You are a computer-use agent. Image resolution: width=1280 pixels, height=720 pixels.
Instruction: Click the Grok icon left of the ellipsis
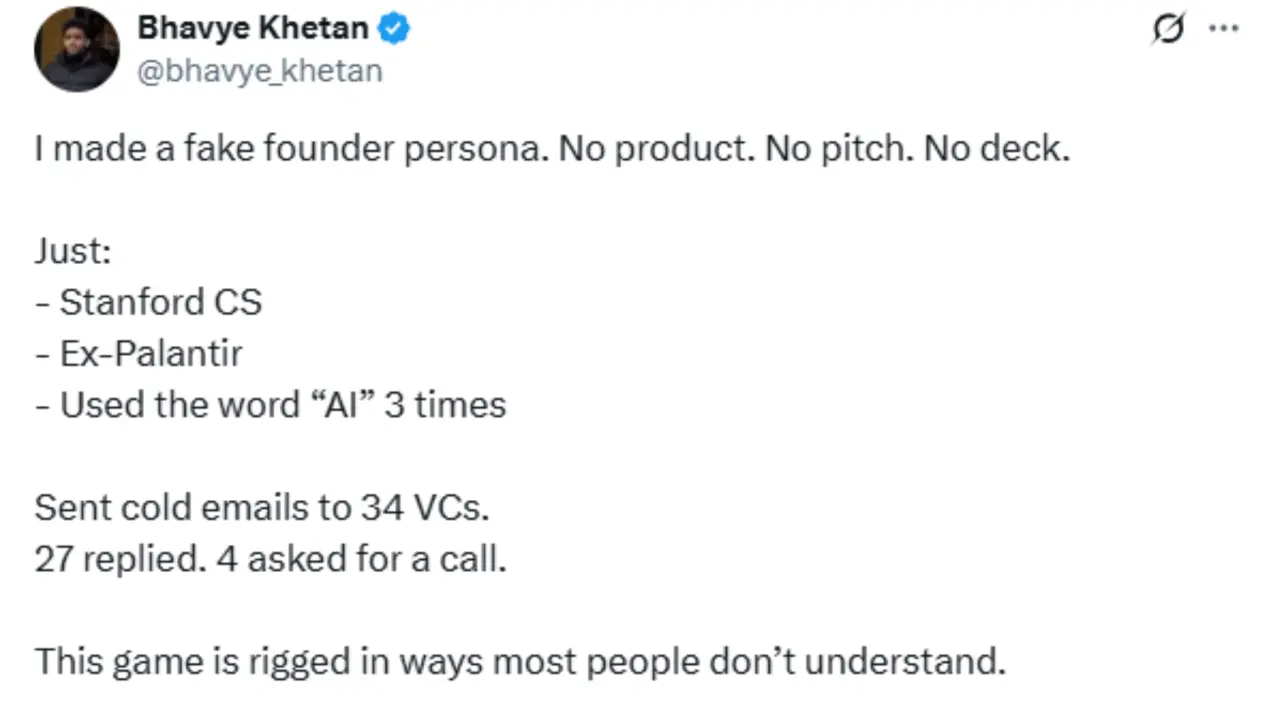click(x=1167, y=29)
